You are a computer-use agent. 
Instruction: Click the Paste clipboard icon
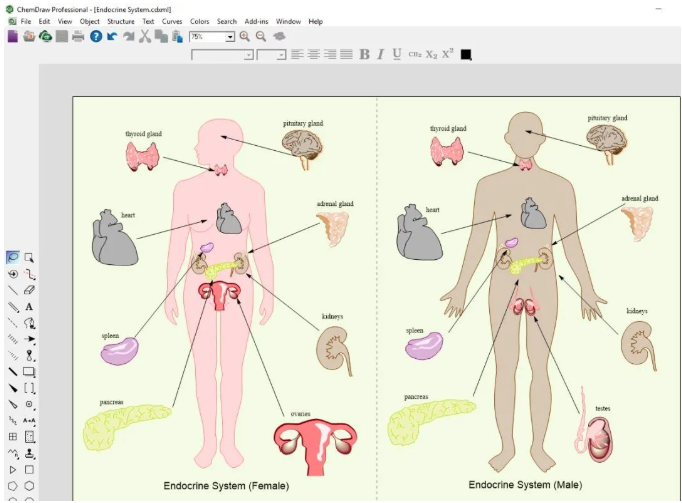[x=177, y=36]
